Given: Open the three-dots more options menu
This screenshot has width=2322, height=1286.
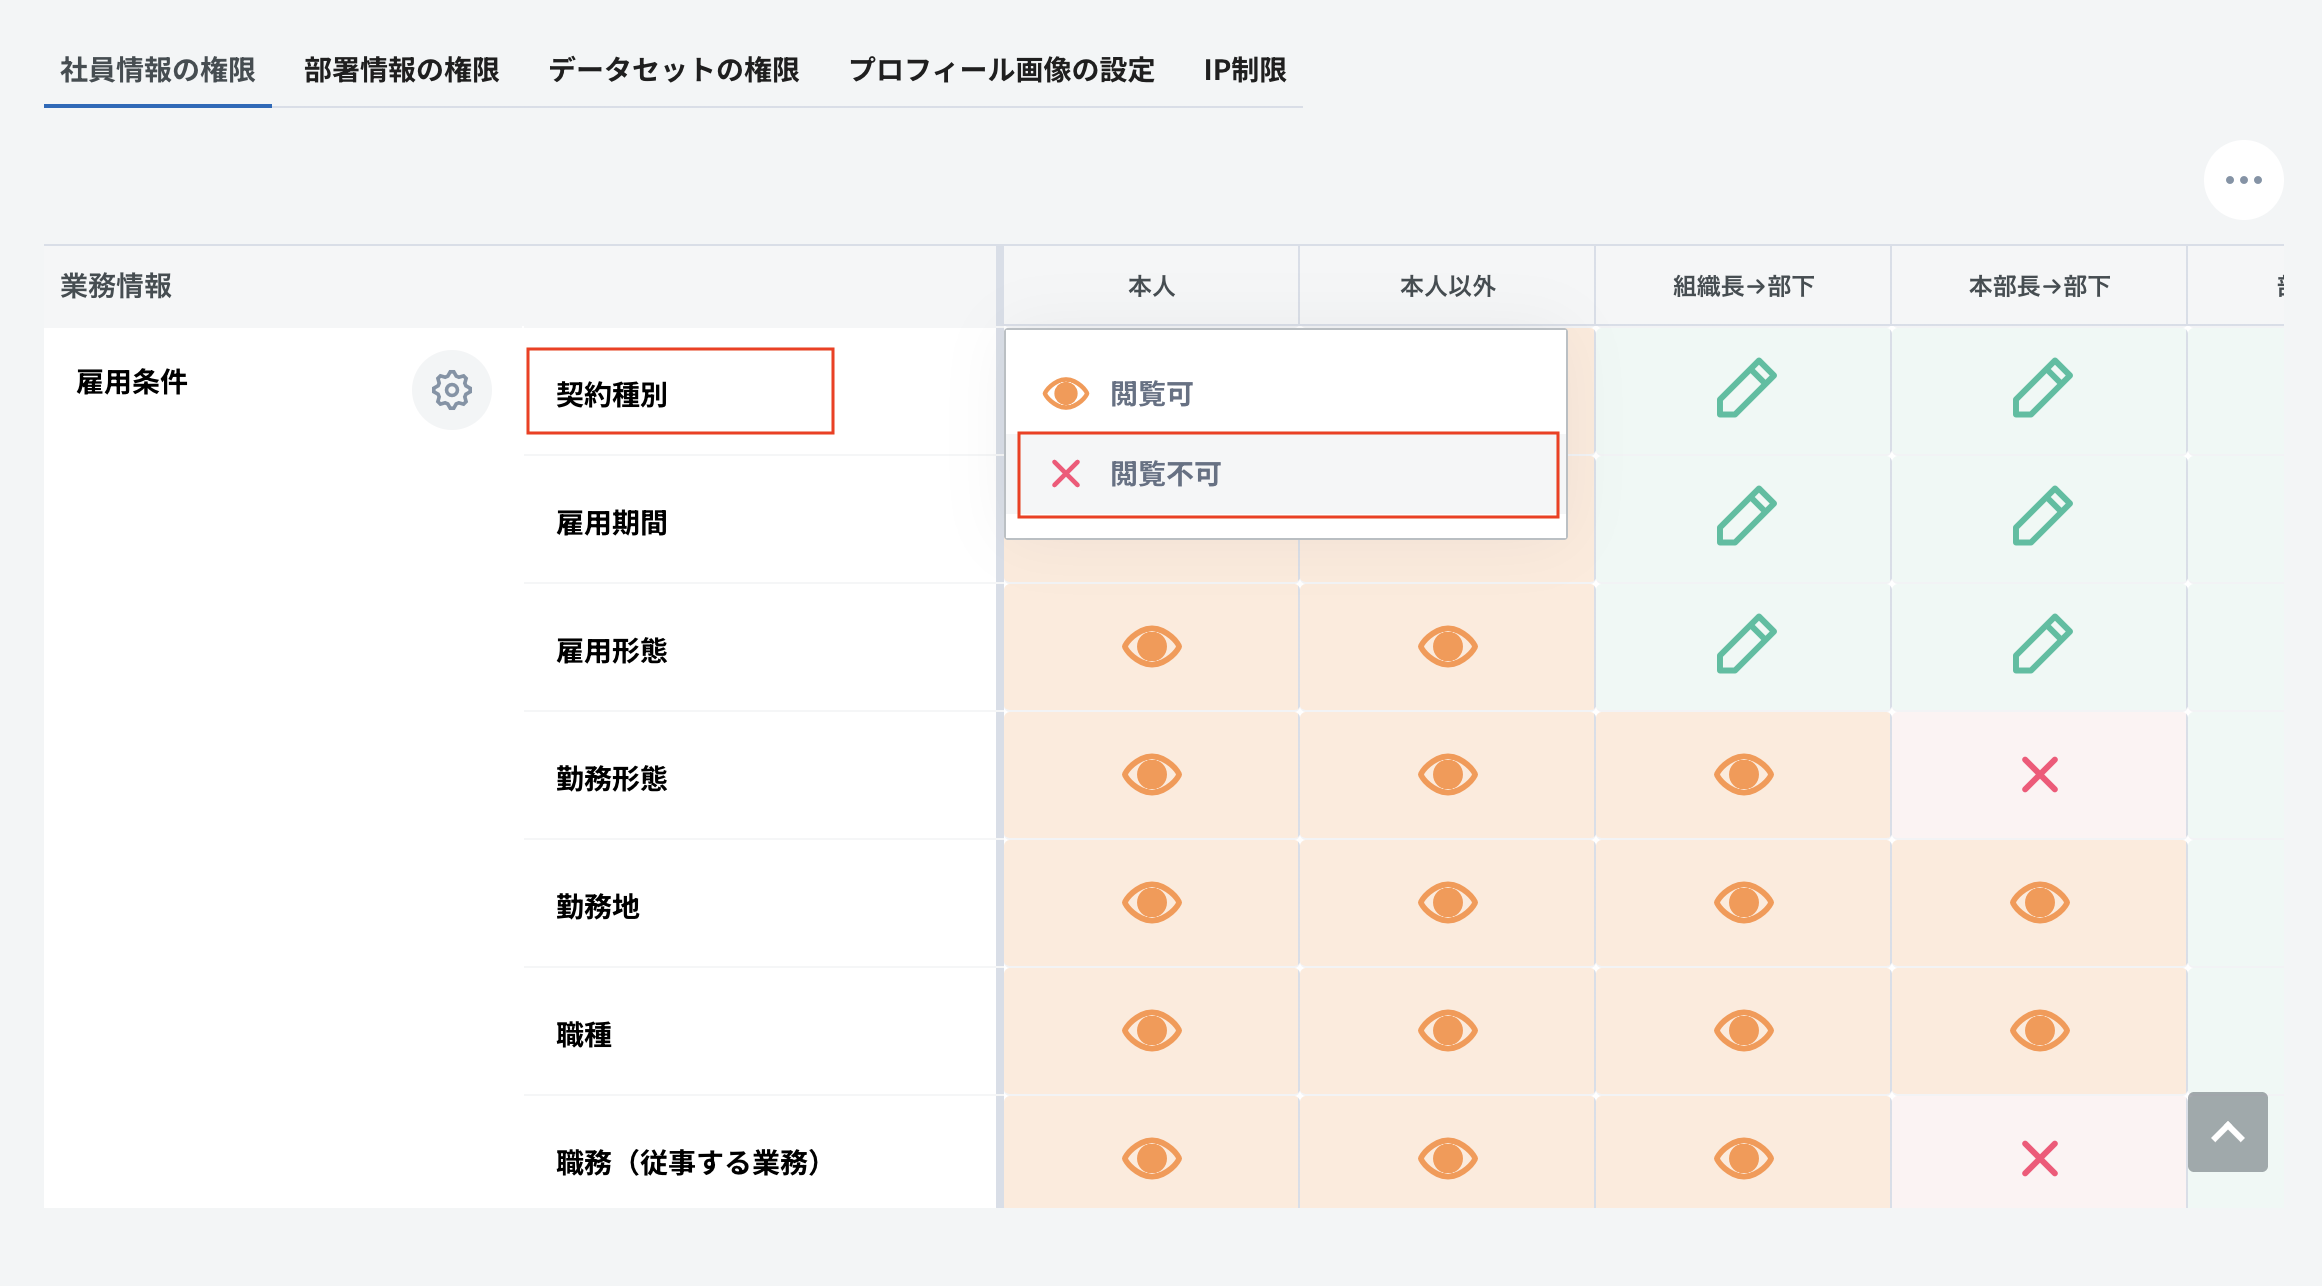Looking at the screenshot, I should click(x=2243, y=180).
